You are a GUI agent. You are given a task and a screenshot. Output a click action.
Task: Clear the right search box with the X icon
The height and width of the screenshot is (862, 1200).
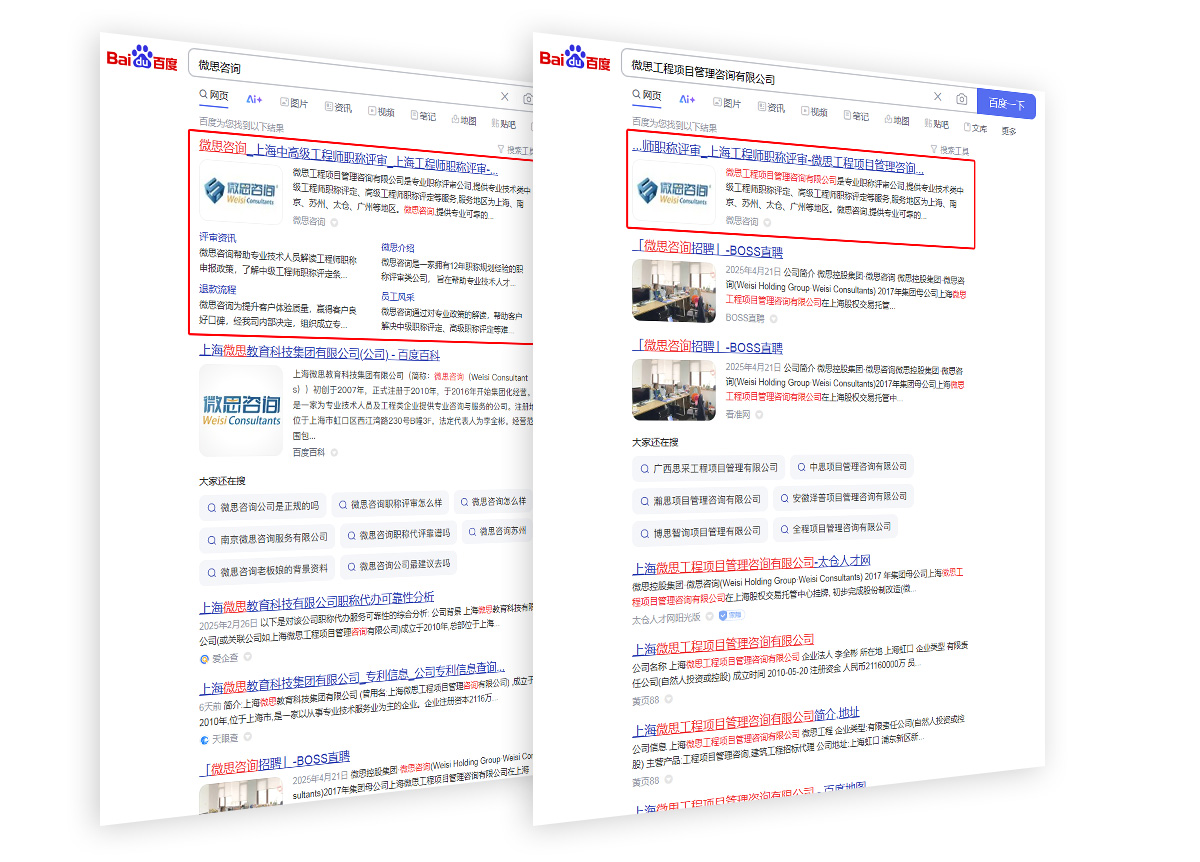click(x=937, y=97)
